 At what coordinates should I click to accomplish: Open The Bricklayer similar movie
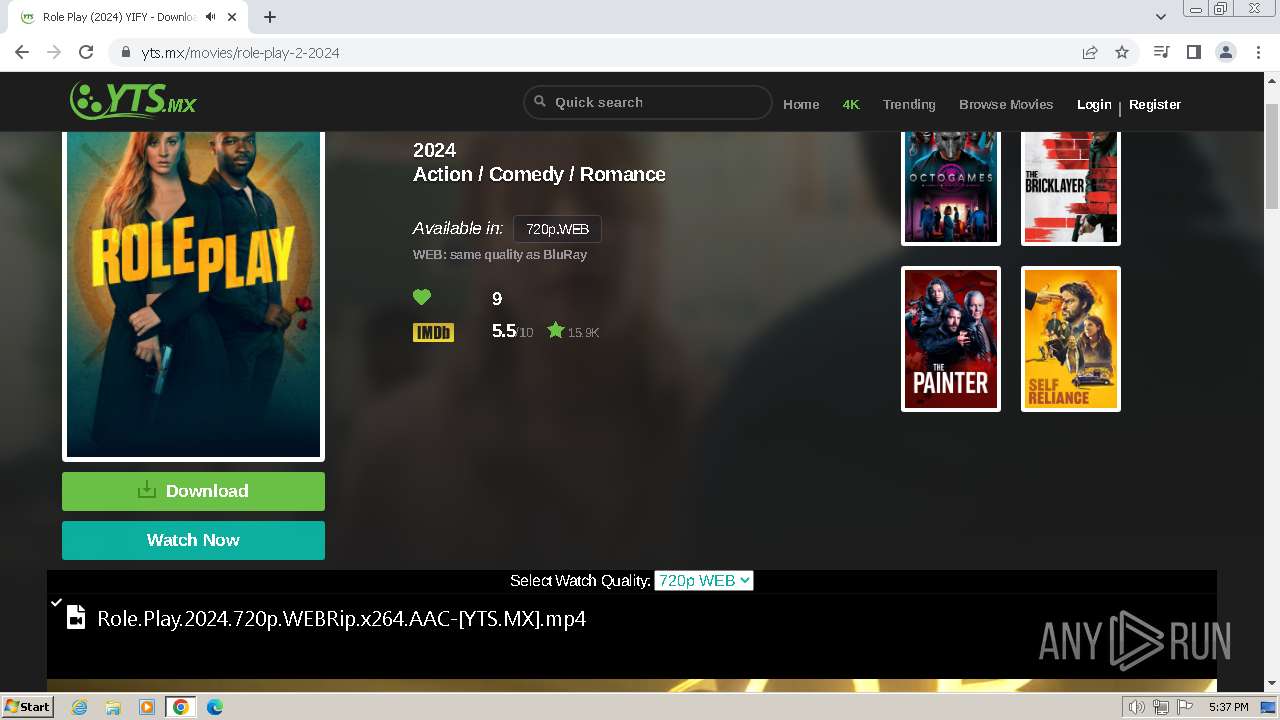coord(1071,187)
